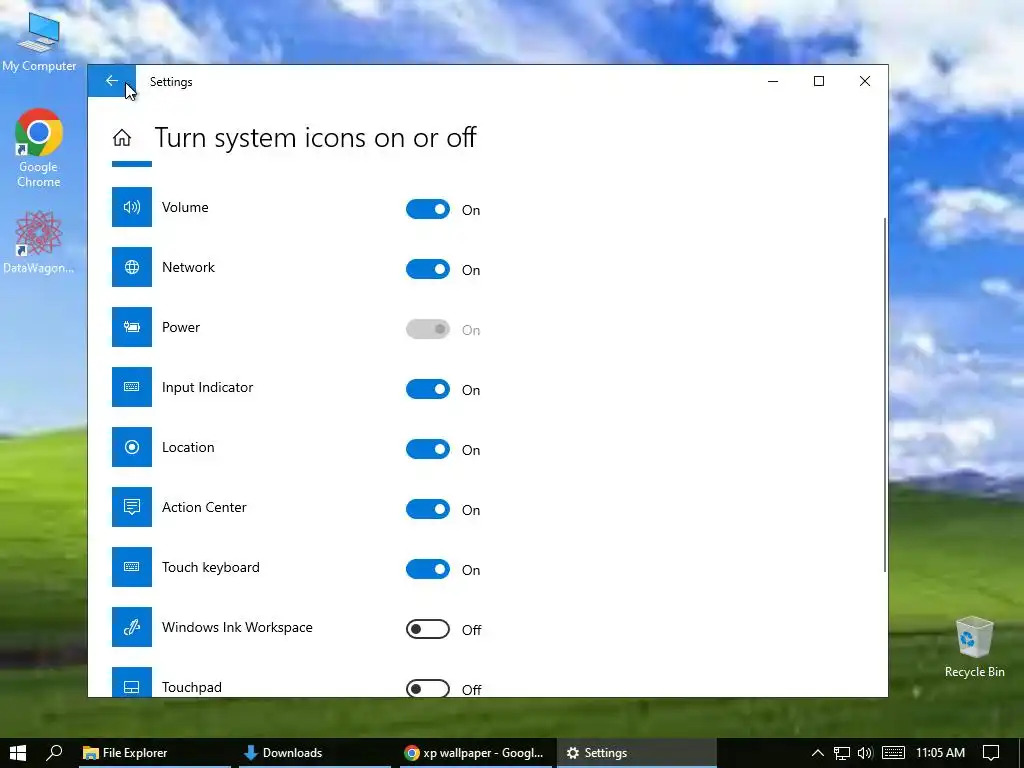This screenshot has width=1024, height=768.
Task: Turn off the Network system icon toggle
Action: point(428,269)
